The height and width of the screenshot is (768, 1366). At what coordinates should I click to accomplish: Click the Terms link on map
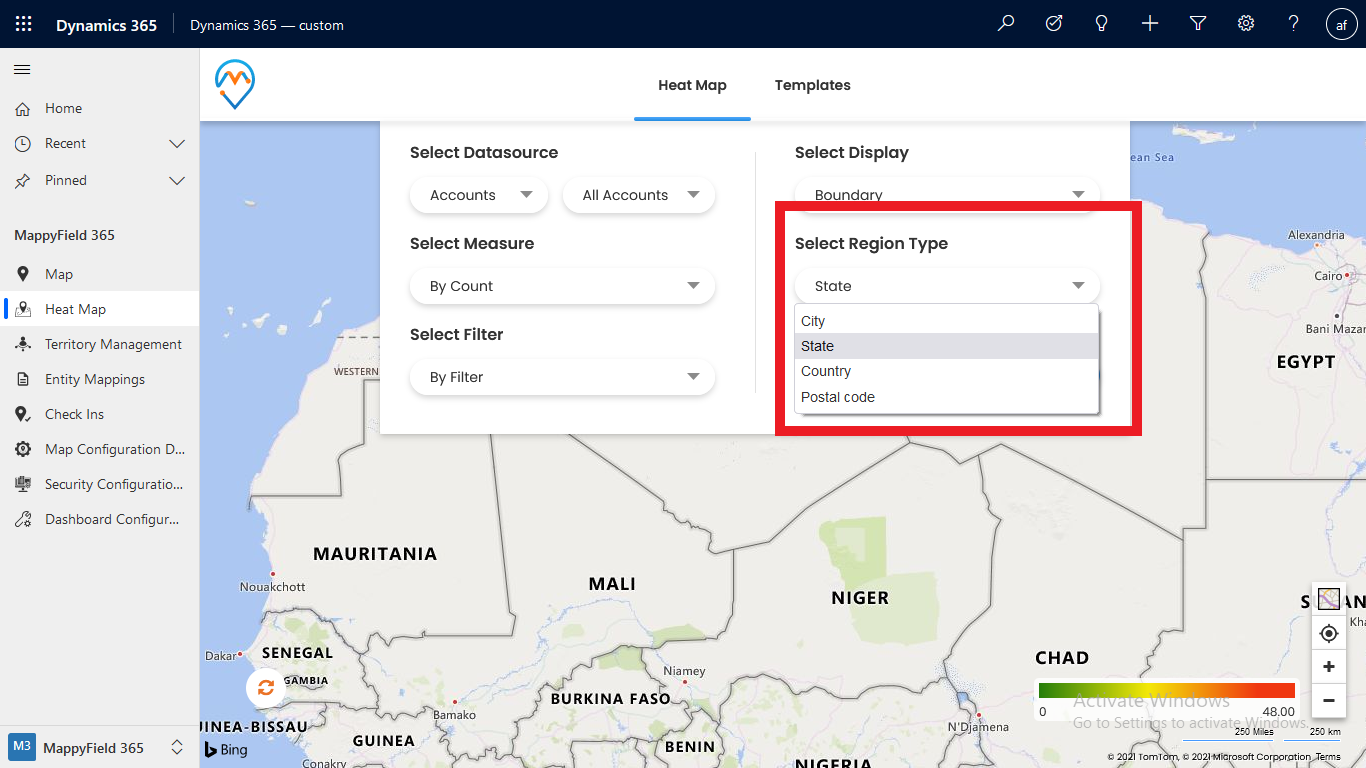pyautogui.click(x=1328, y=757)
